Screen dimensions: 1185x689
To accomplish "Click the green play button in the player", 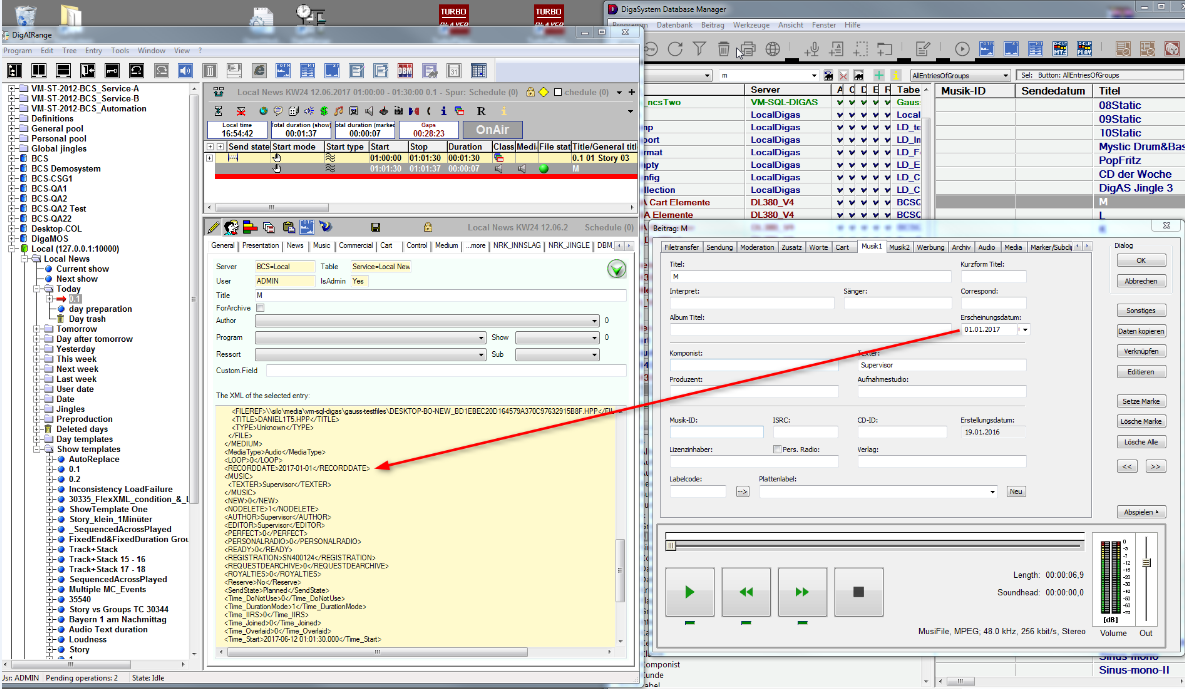I will [x=690, y=592].
